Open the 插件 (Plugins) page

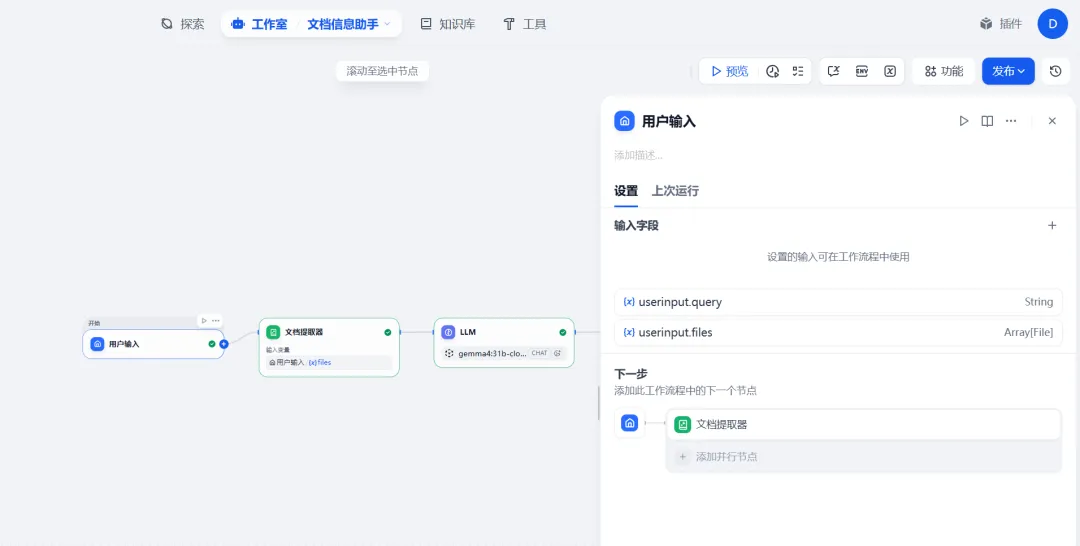coord(1001,24)
